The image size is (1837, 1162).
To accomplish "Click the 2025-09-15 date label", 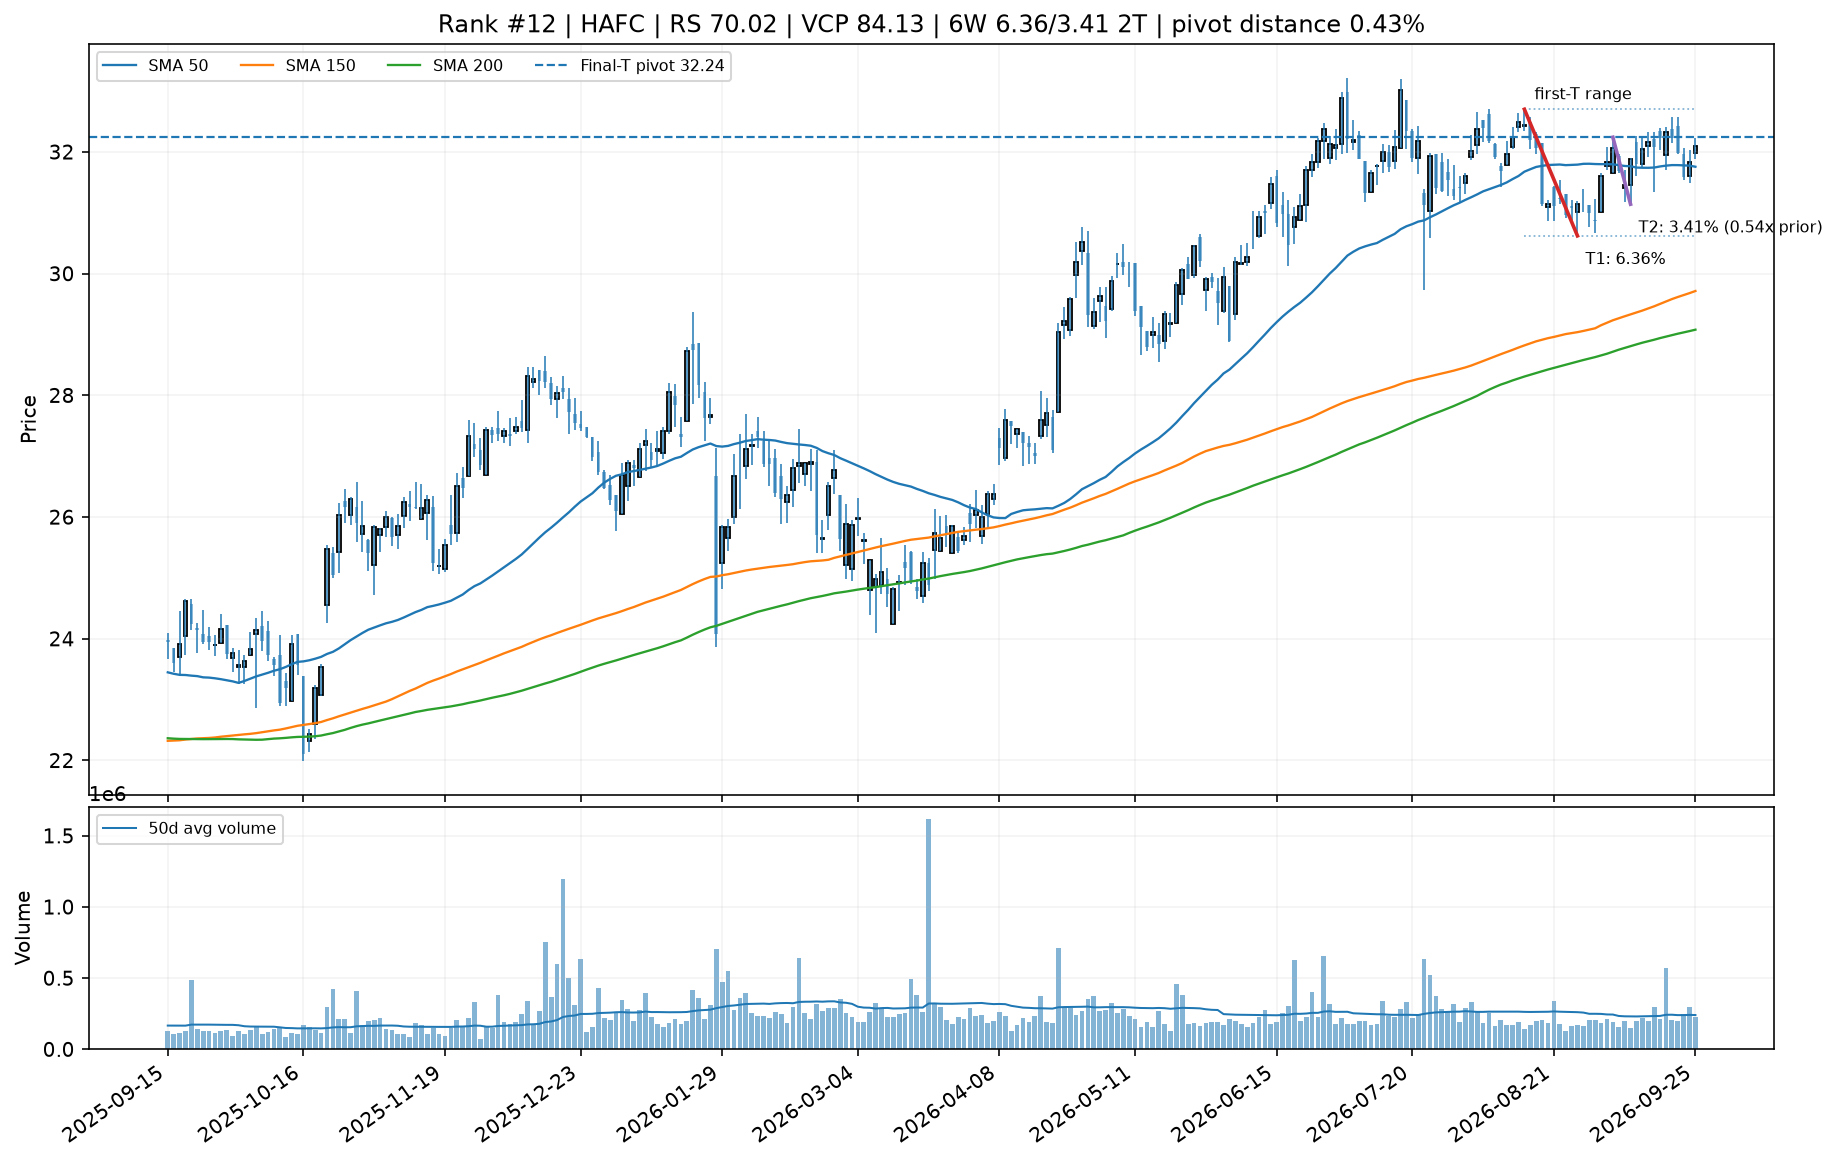I will 116,1103.
